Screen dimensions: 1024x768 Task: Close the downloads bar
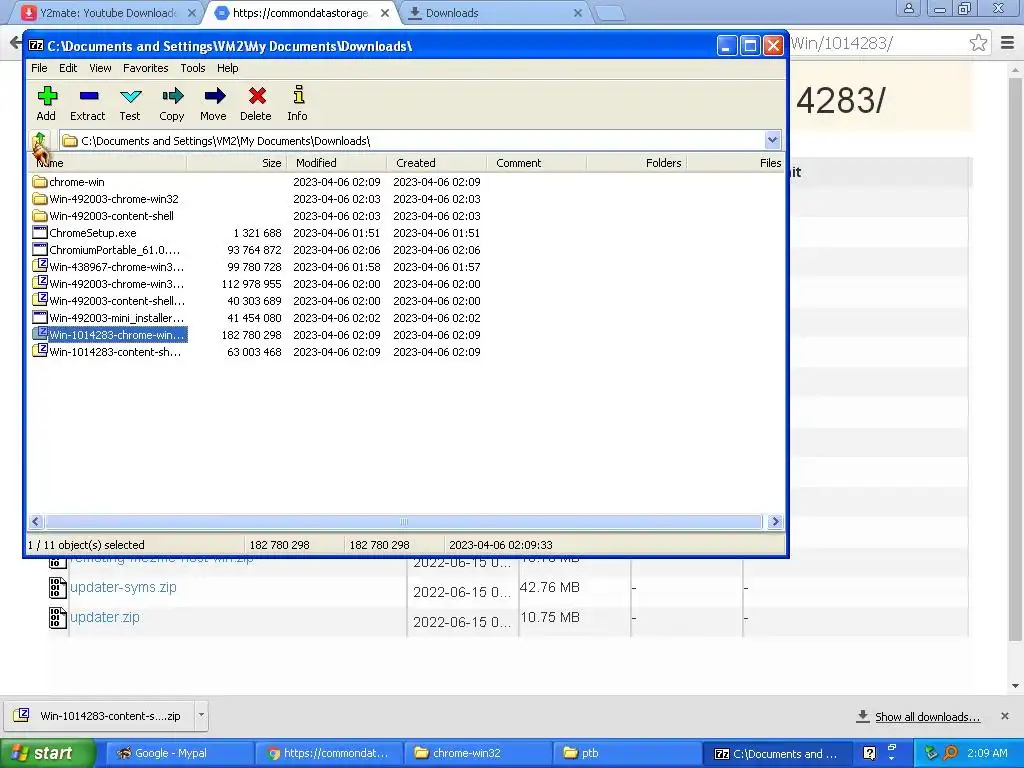[x=1005, y=716]
